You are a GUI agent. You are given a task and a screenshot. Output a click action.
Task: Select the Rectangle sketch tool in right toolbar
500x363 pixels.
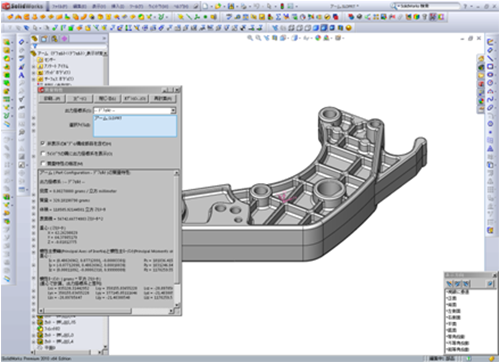[490, 67]
